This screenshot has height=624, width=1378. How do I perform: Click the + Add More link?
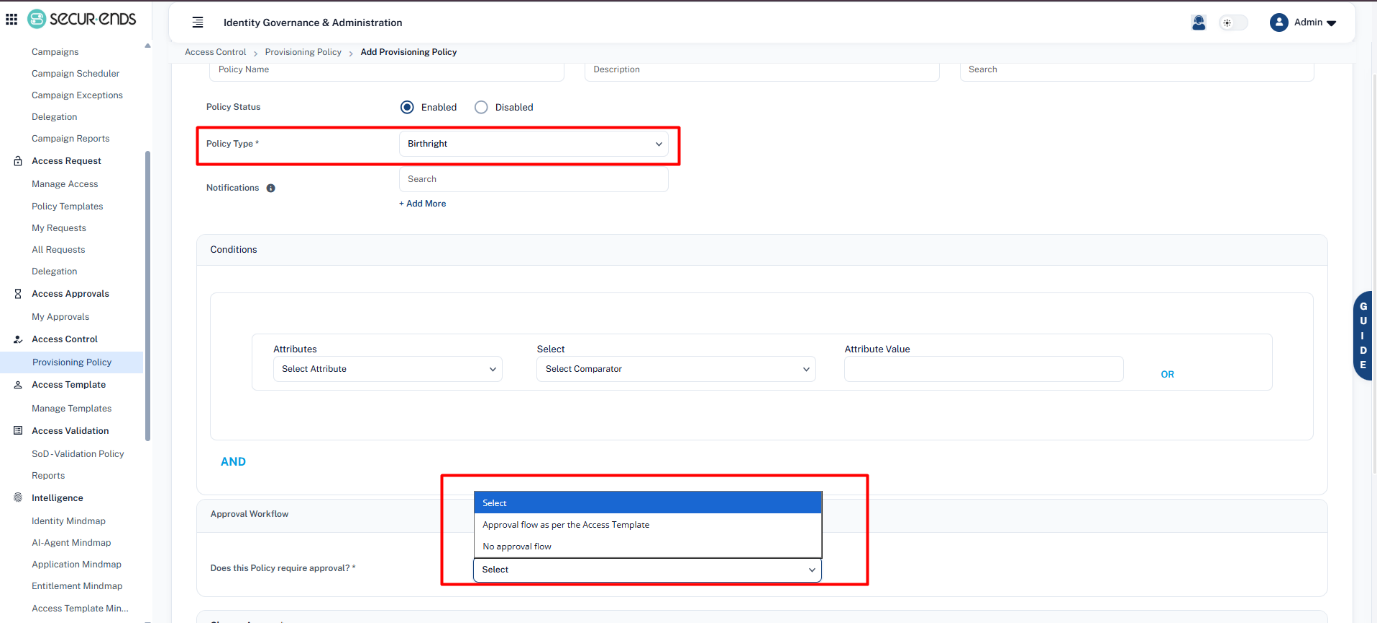tap(423, 204)
